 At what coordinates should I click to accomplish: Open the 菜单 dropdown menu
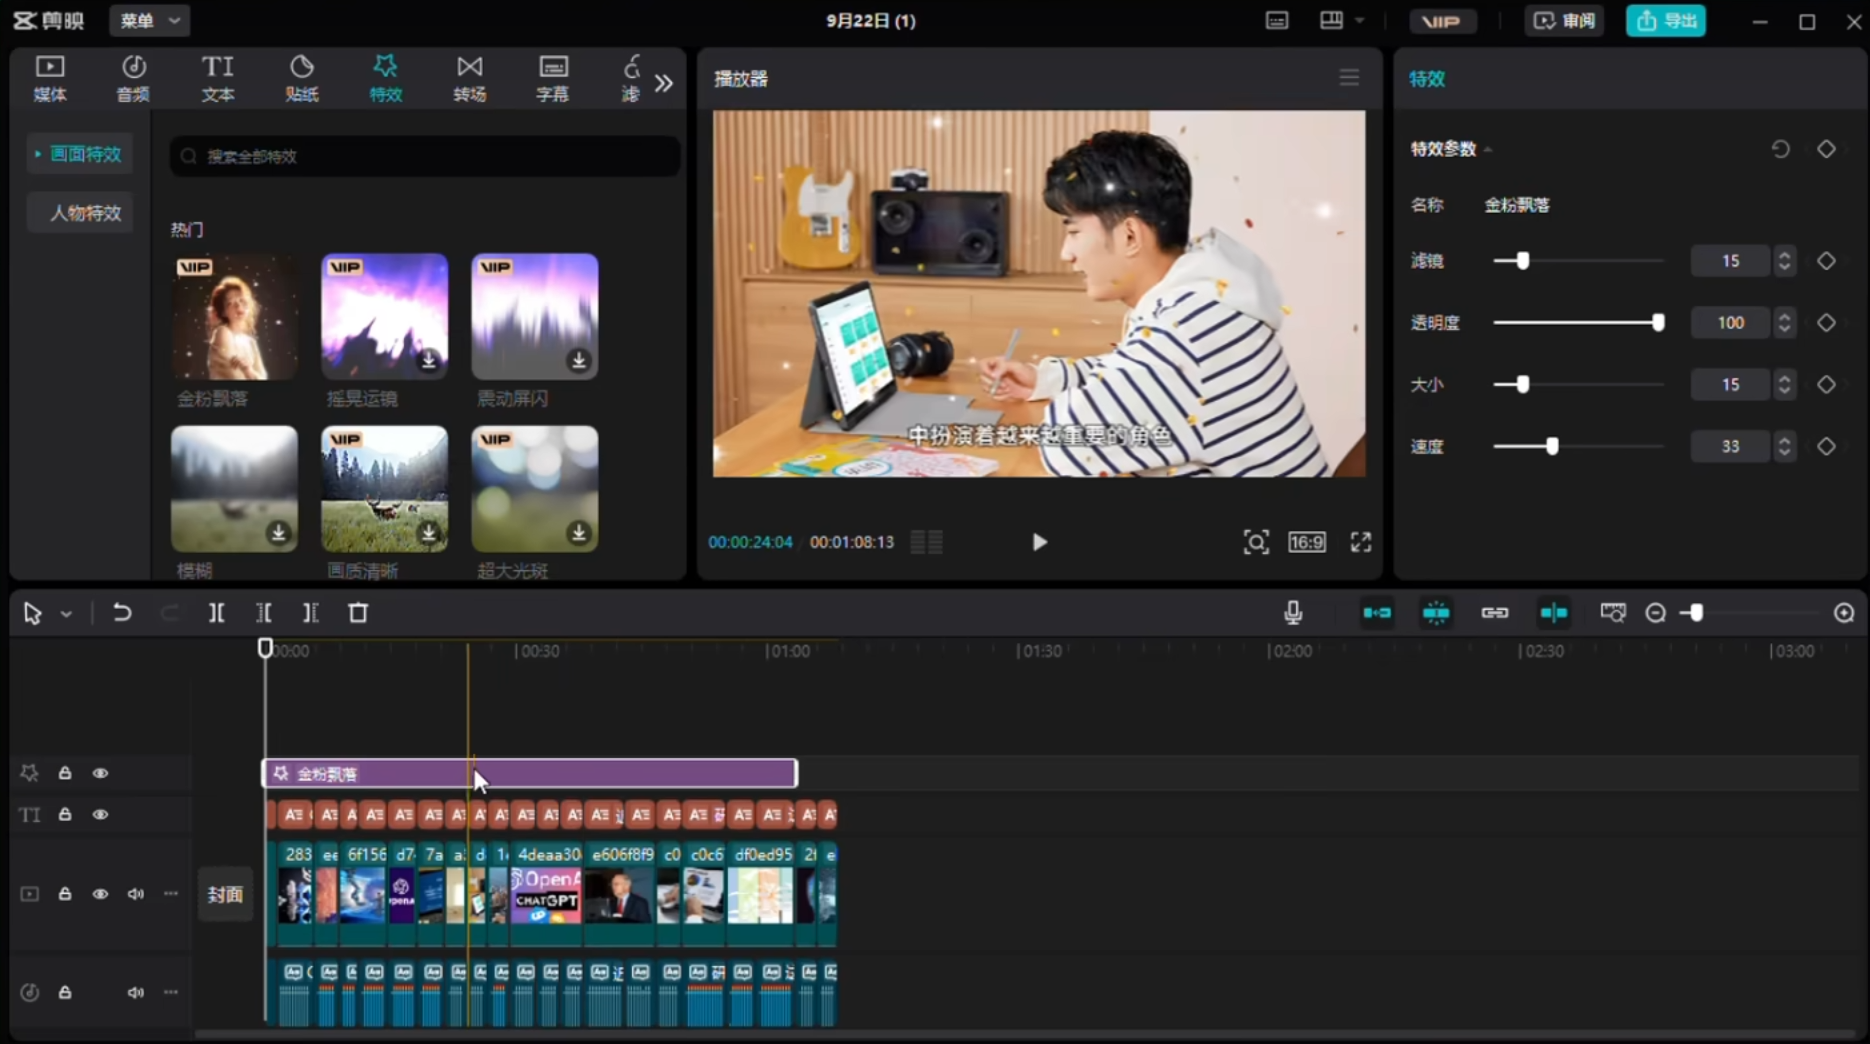[x=150, y=20]
